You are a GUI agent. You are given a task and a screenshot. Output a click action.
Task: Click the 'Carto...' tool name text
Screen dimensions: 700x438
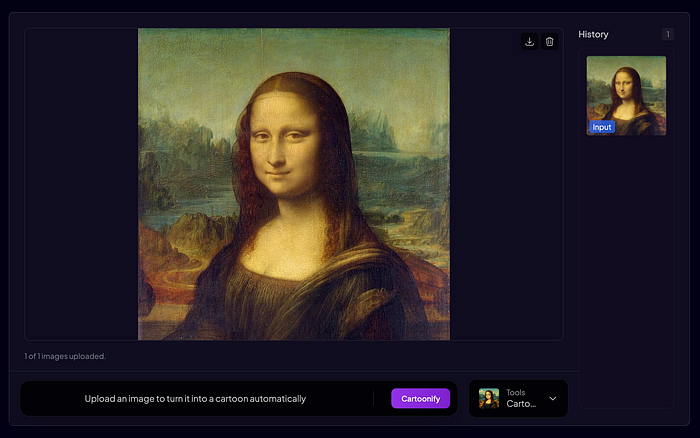coord(521,404)
